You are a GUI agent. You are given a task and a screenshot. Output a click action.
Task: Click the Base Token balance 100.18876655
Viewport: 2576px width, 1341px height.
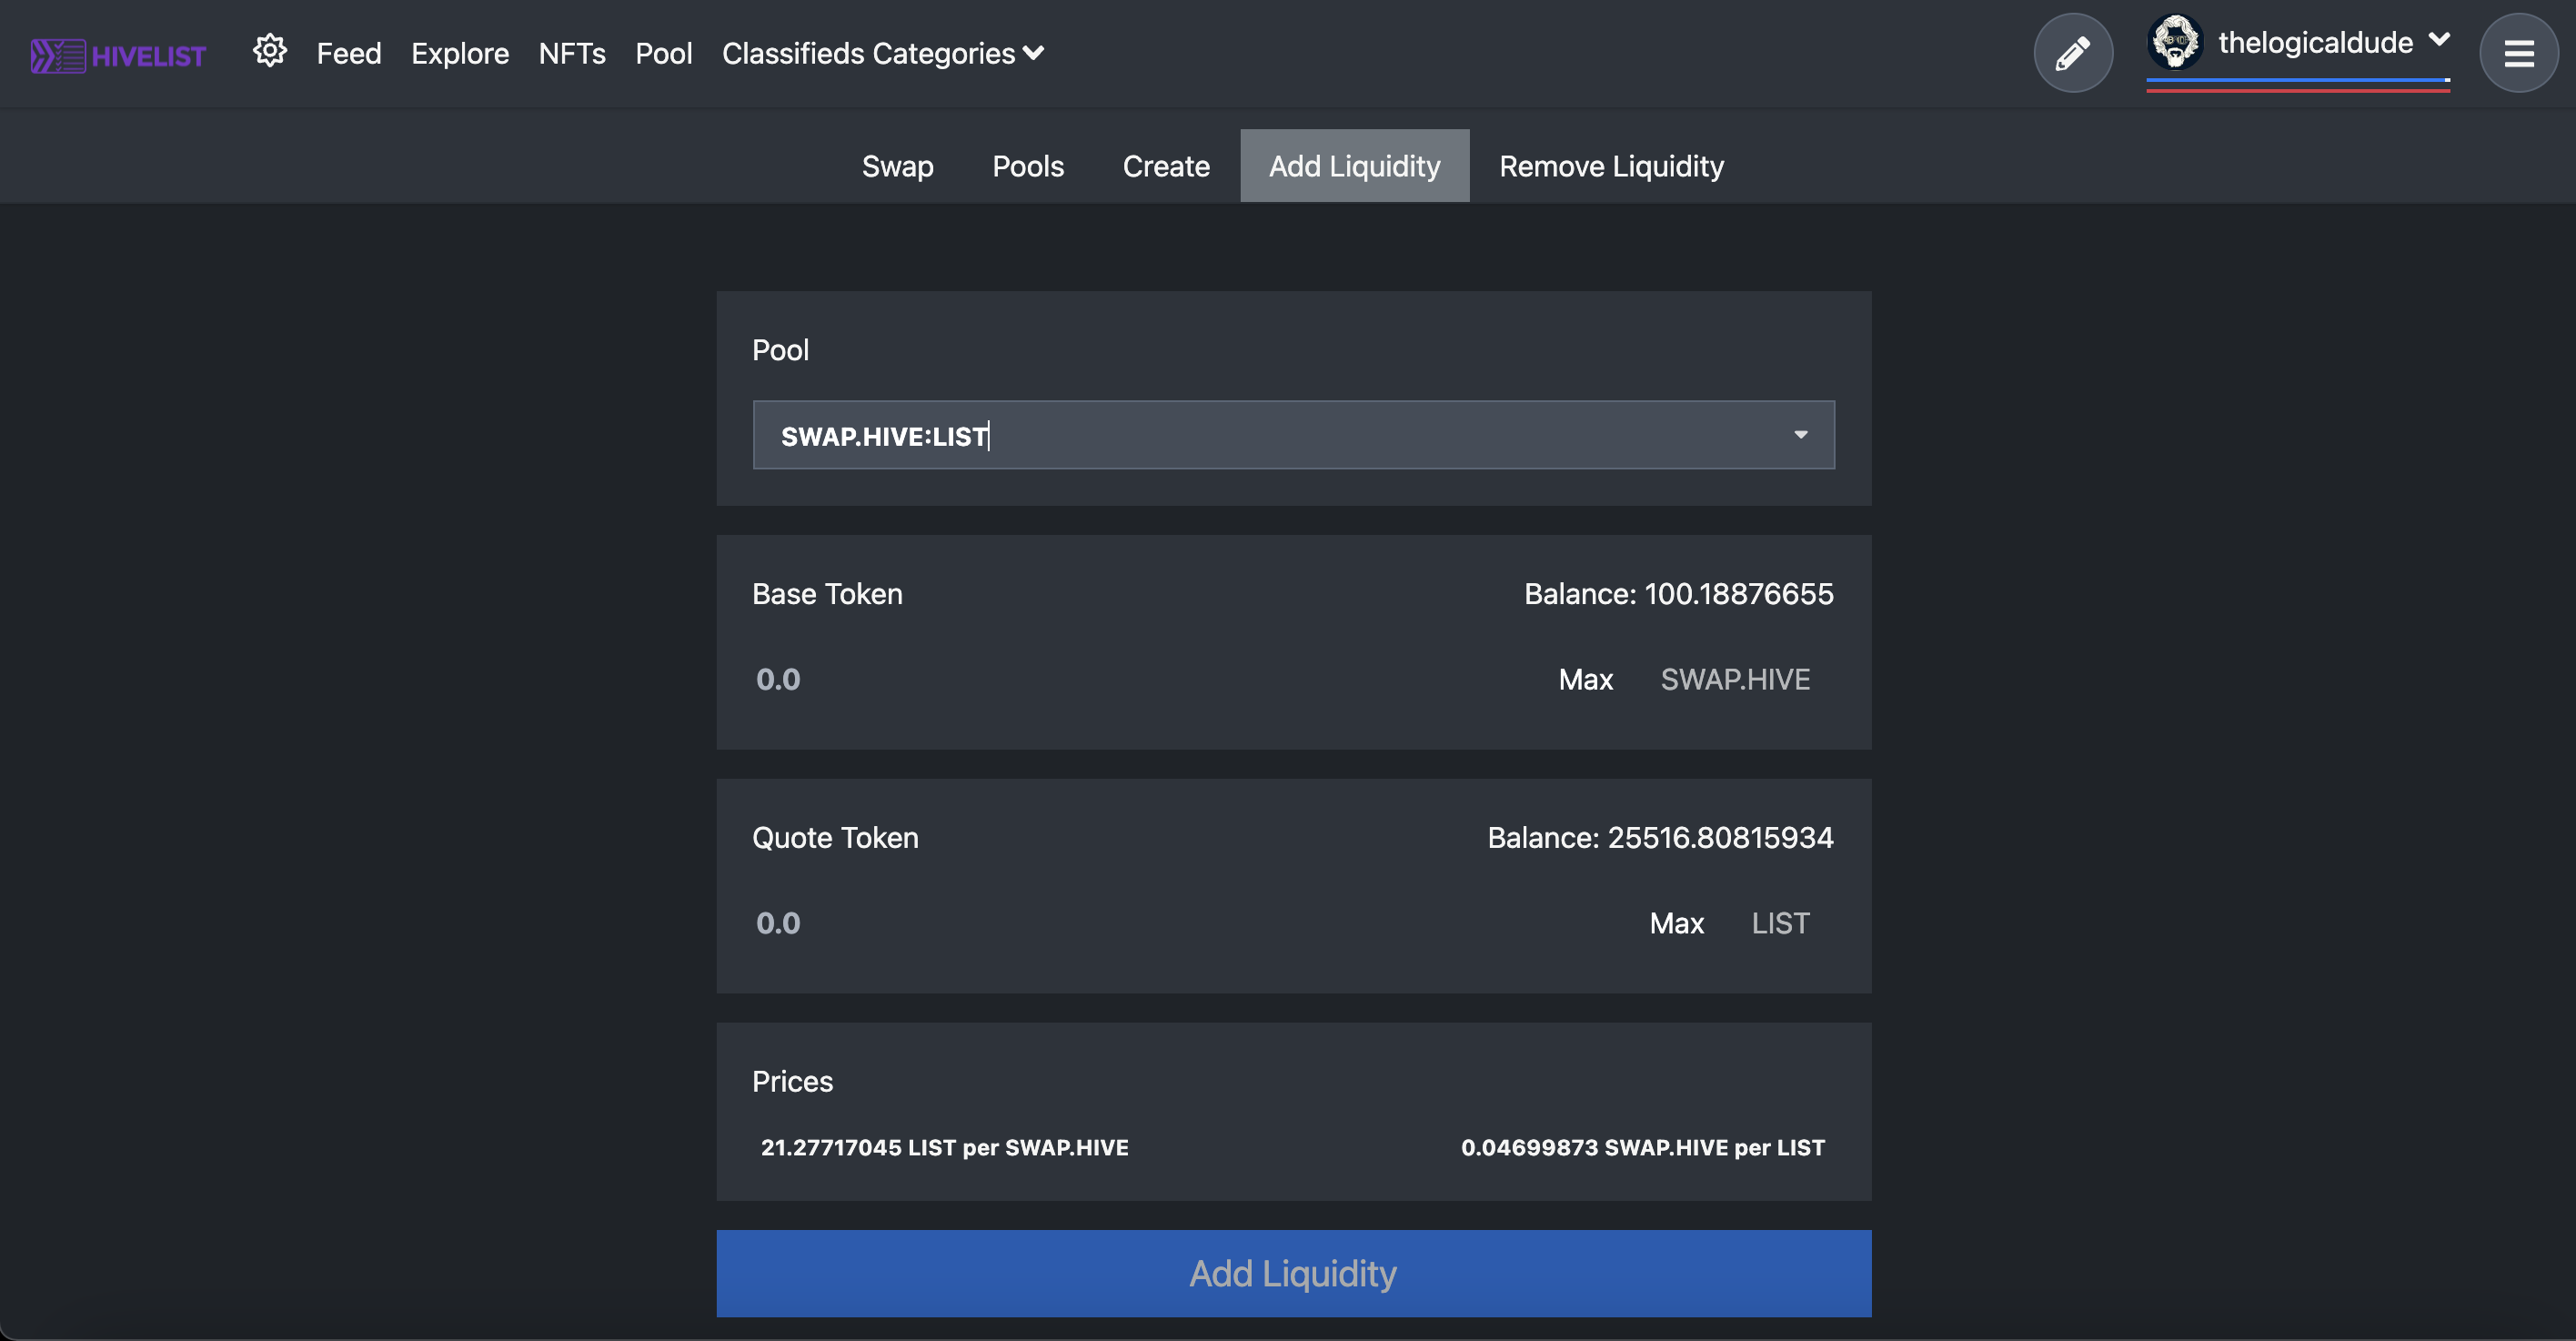1678,594
